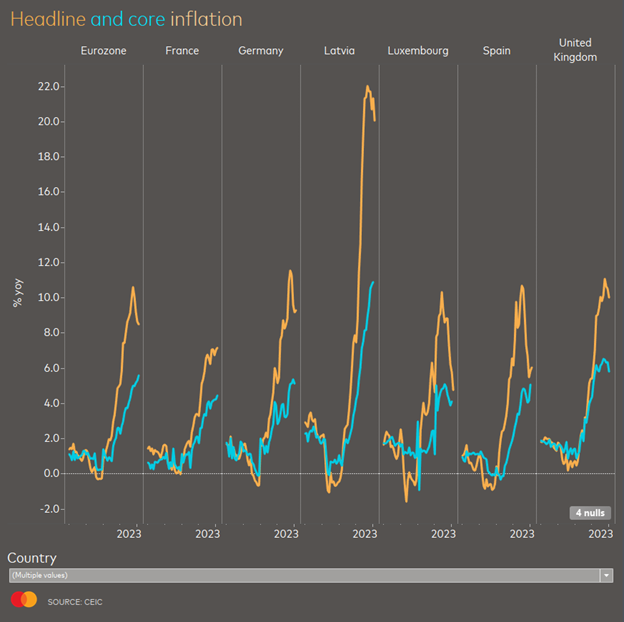Click the -2.0 y-axis label
This screenshot has height=622, width=624.
50,509
